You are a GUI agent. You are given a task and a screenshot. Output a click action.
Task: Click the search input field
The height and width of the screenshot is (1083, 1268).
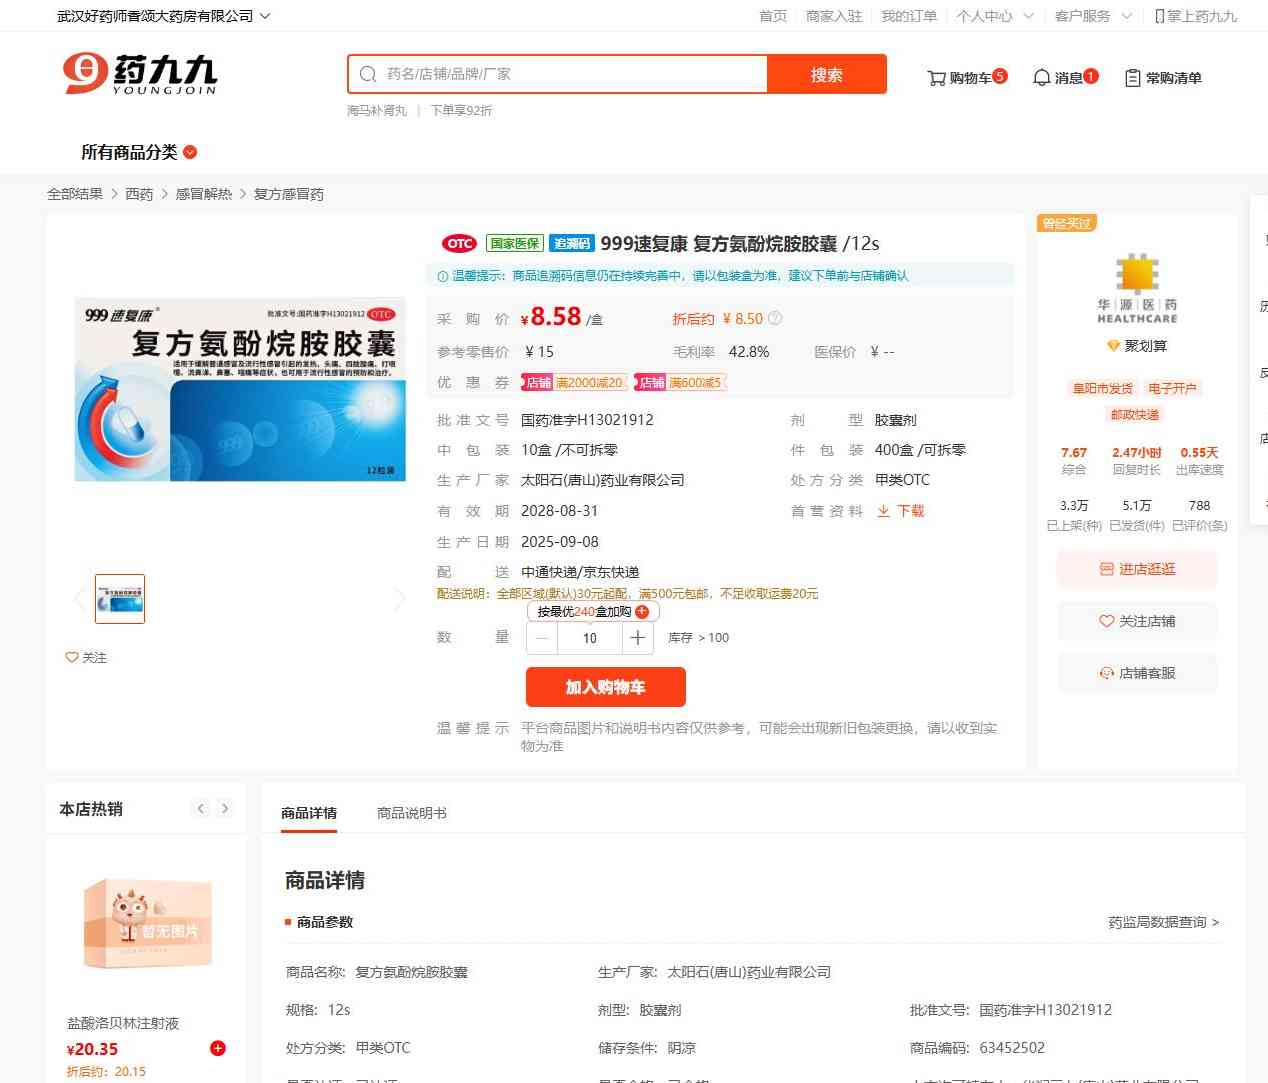coord(570,74)
